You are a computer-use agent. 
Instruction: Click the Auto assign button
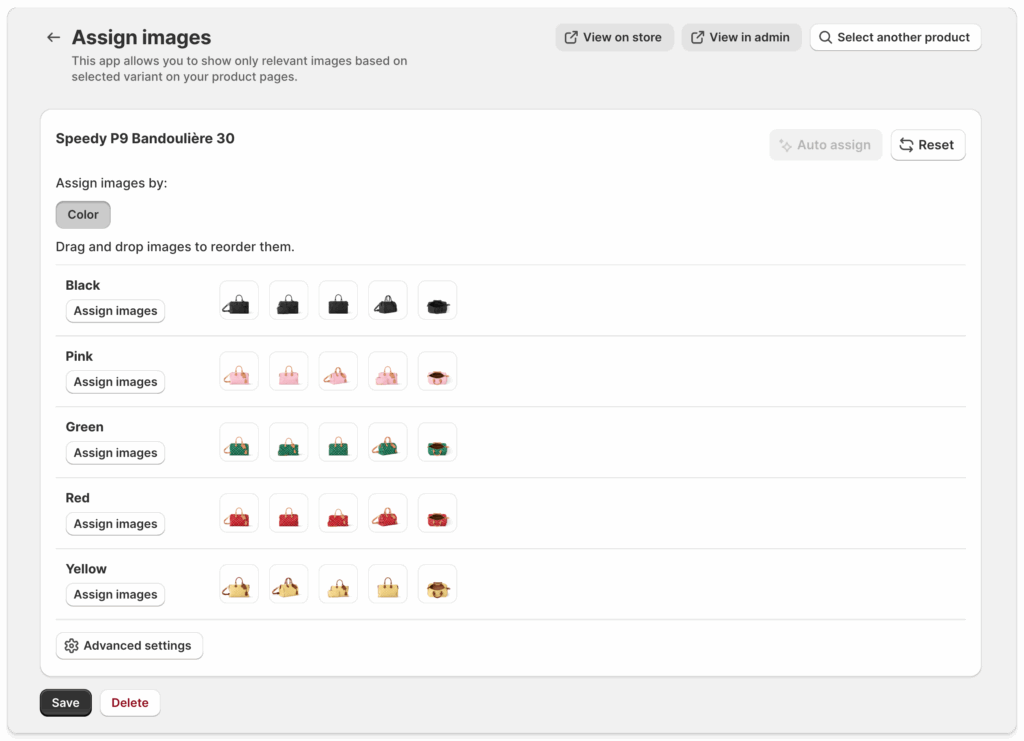[x=825, y=145]
